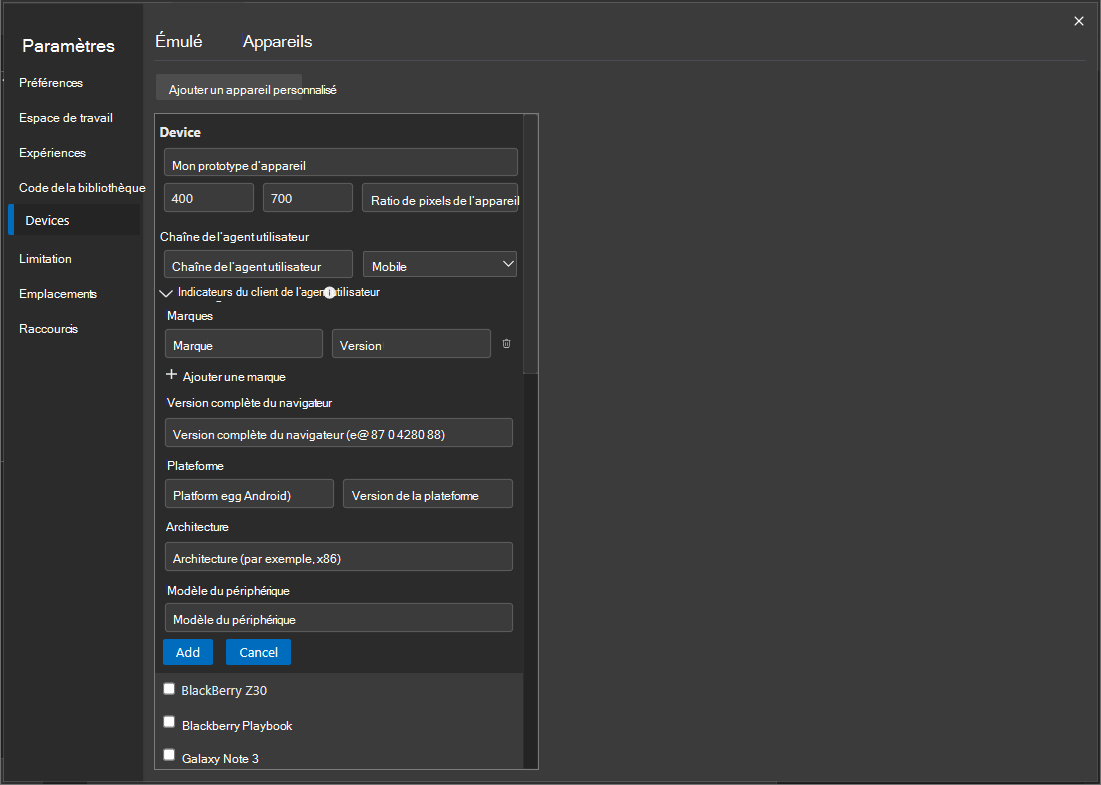The image size is (1101, 785).
Task: Open Préférences in settings sidebar
Action: 51,83
